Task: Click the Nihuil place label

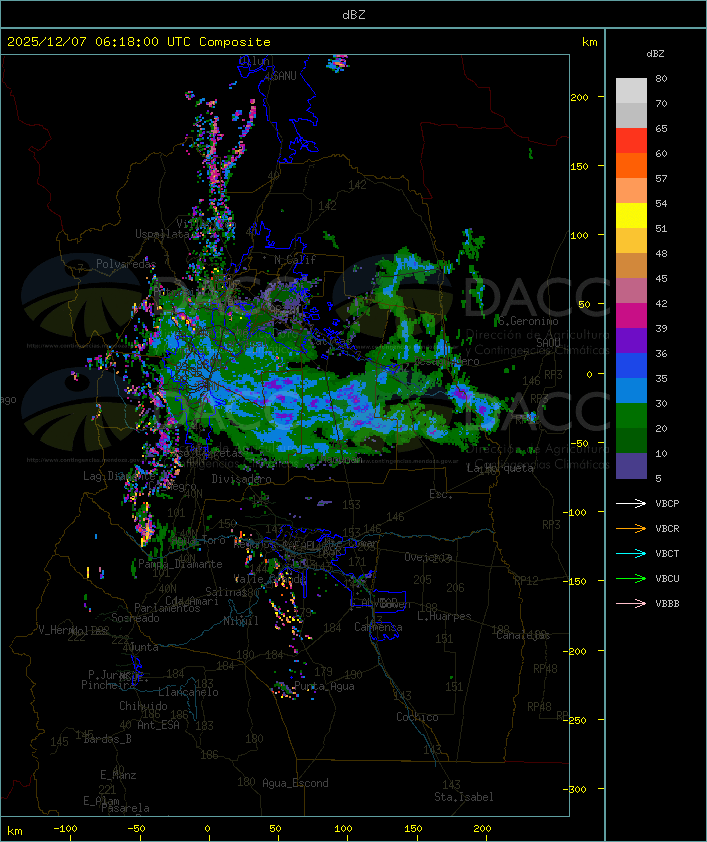Action: 241,621
